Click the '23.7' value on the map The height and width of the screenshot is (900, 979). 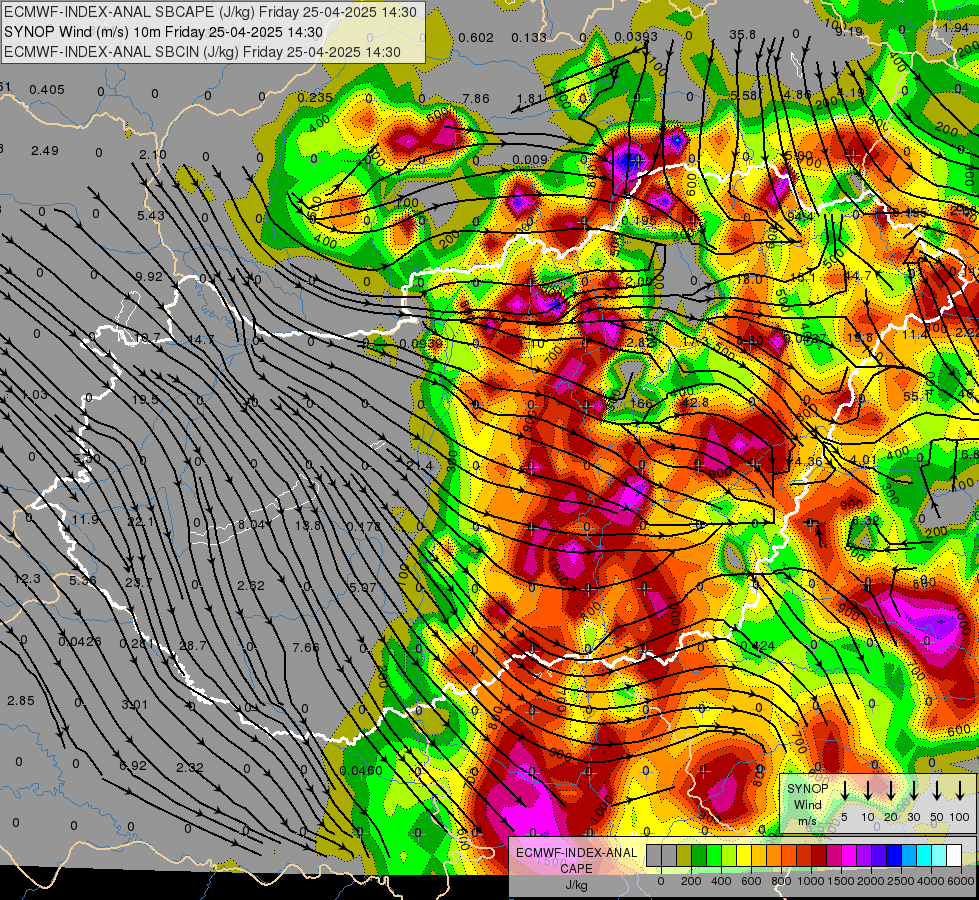(x=139, y=582)
